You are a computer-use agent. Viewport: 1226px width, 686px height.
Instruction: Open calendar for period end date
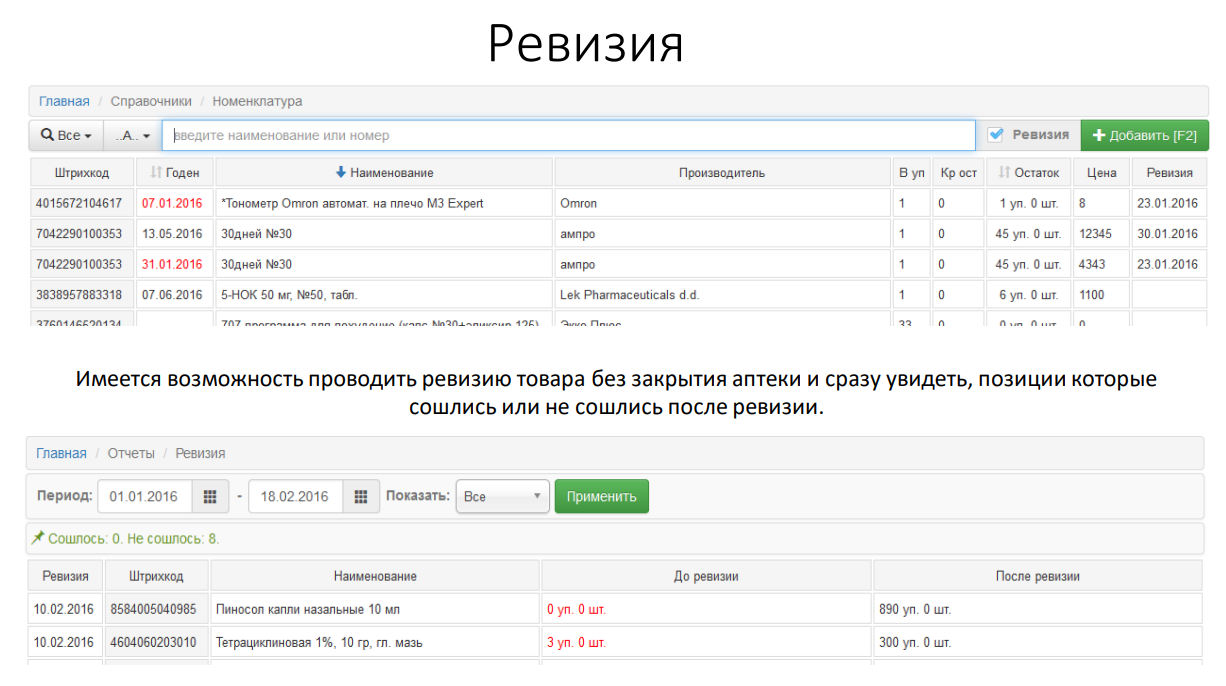(361, 497)
